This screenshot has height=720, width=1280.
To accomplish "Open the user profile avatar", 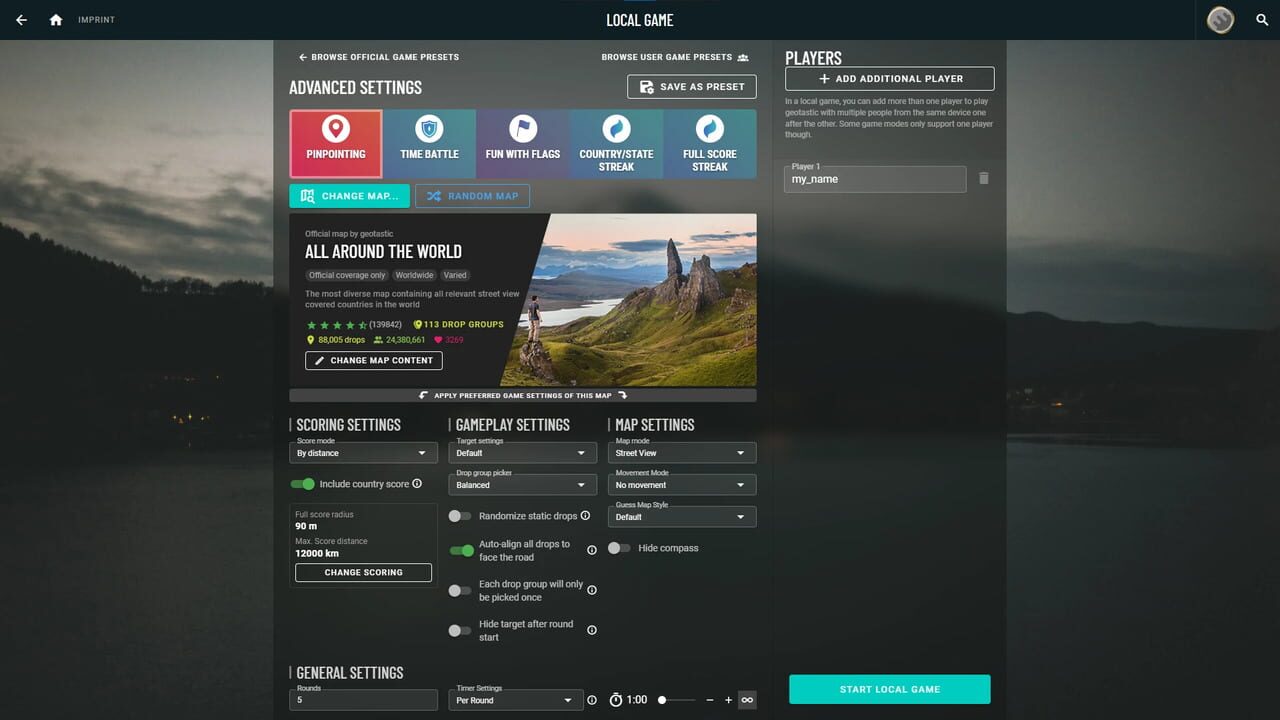I will (x=1220, y=20).
